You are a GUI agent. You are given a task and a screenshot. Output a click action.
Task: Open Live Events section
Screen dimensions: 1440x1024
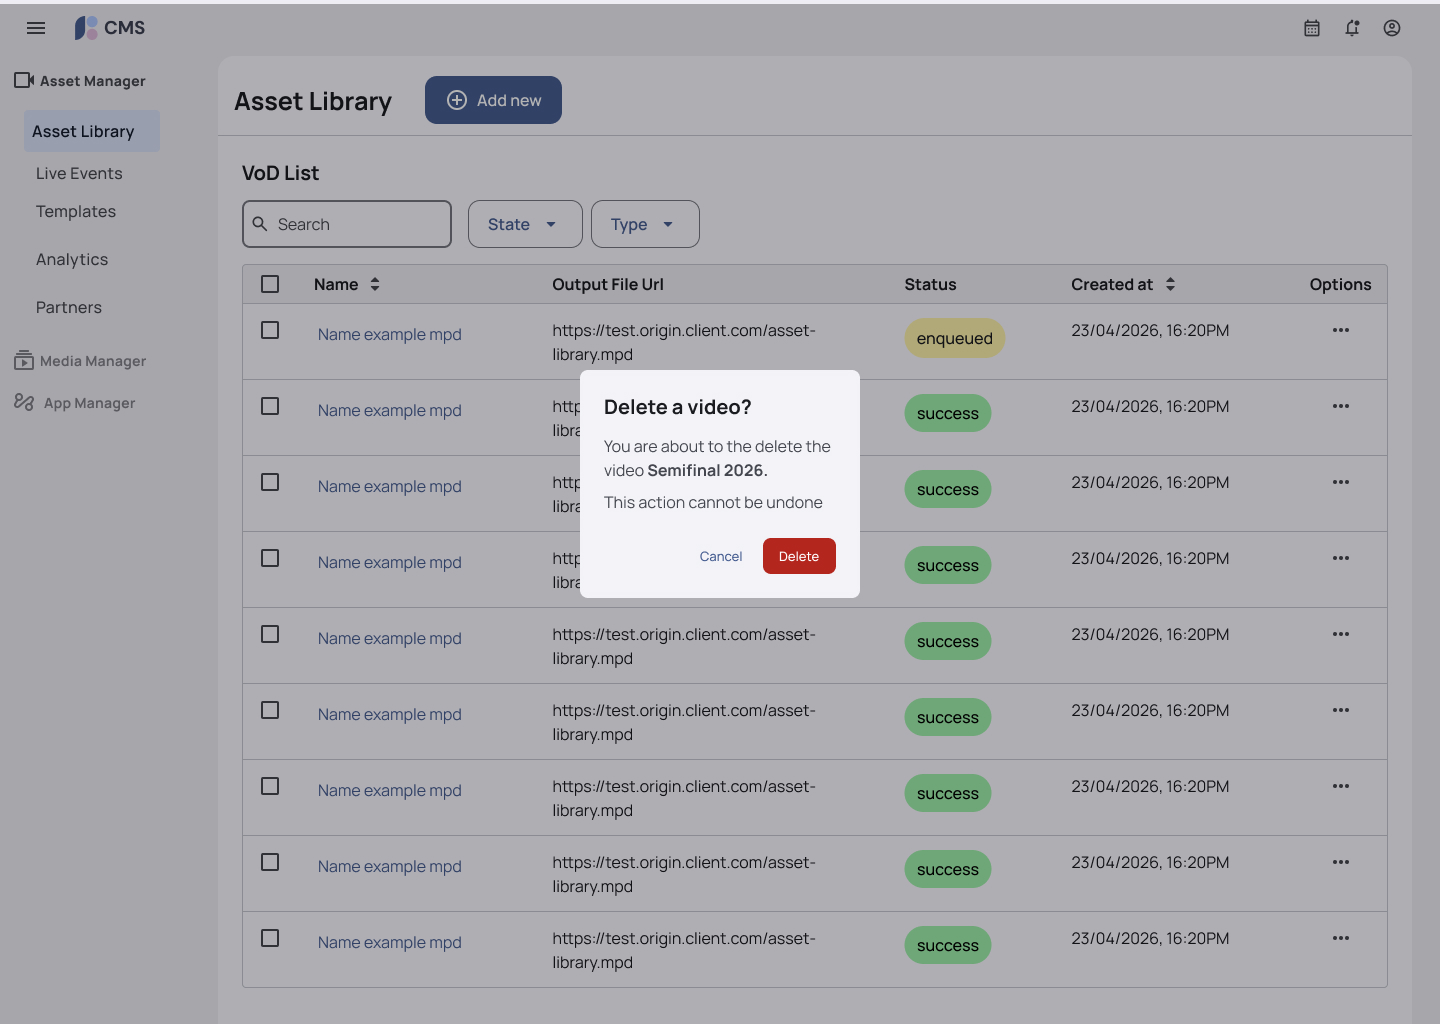79,173
